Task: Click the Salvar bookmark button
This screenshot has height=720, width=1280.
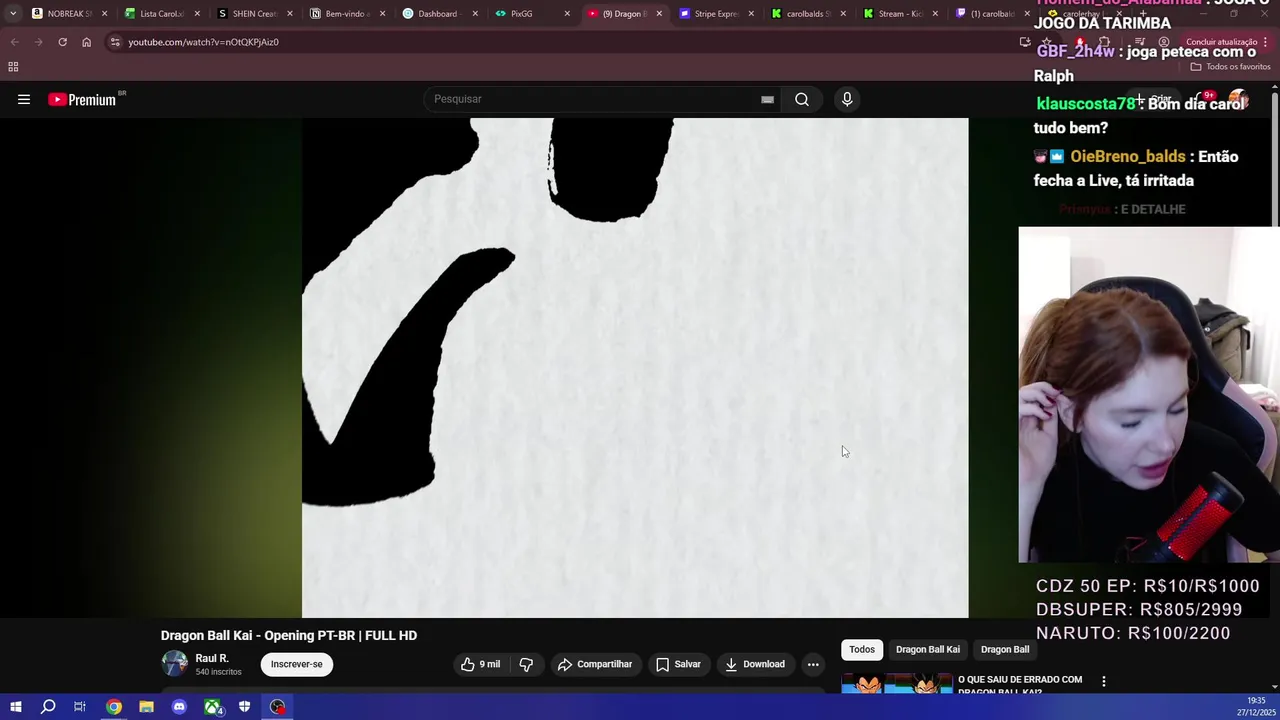Action: click(x=678, y=664)
